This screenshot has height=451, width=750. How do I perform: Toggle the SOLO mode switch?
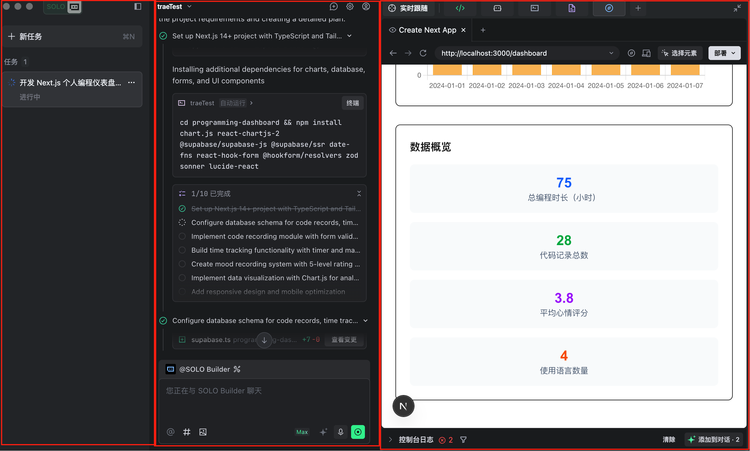click(63, 7)
